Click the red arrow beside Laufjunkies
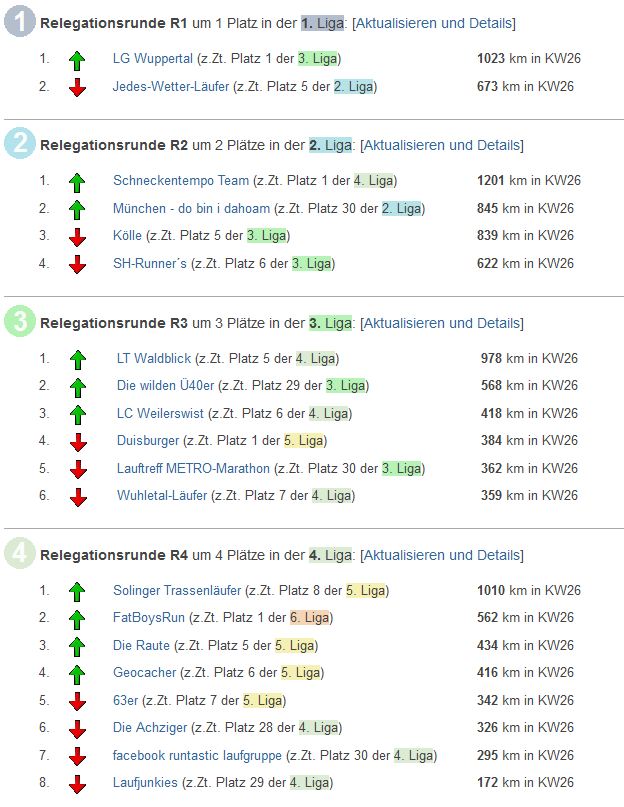The width and height of the screenshot is (624, 807). (x=77, y=784)
